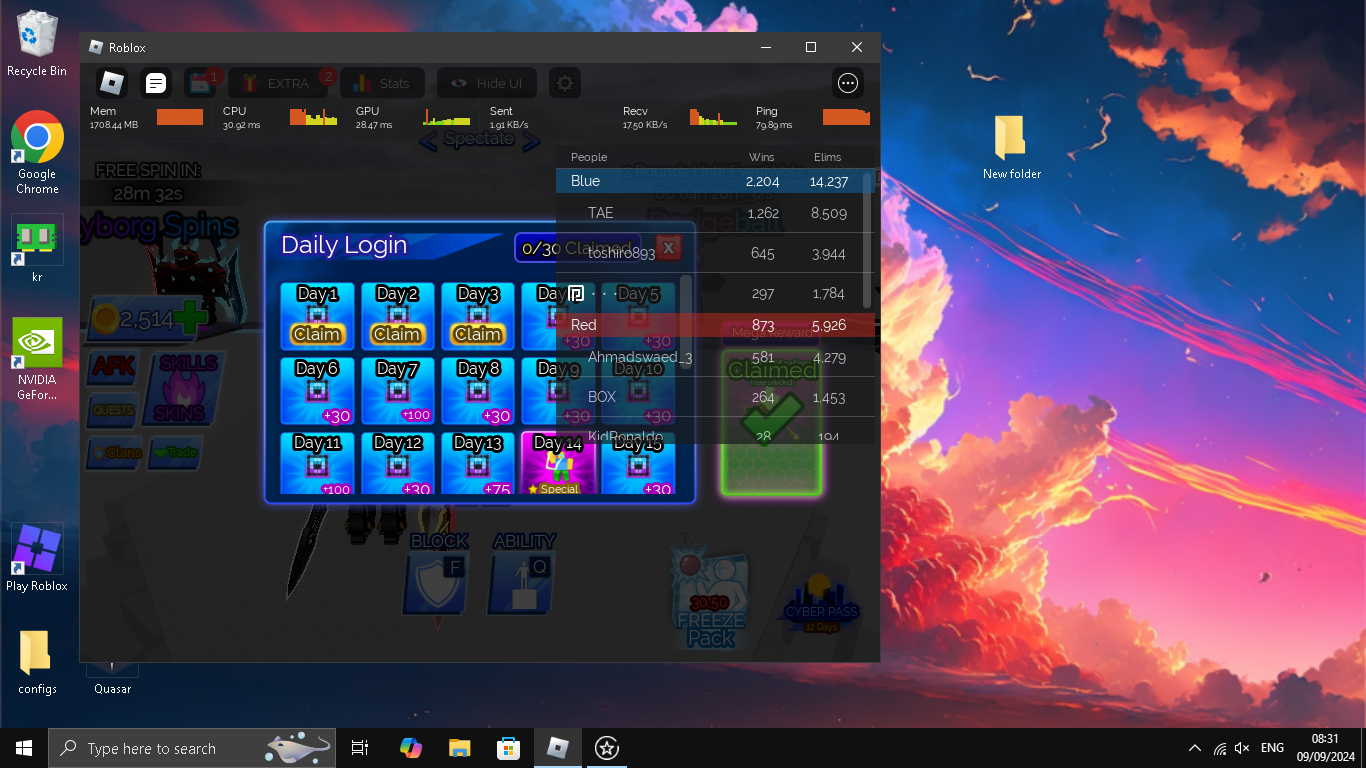Close the Daily Login window with red X
1366x768 pixels.
(x=669, y=248)
